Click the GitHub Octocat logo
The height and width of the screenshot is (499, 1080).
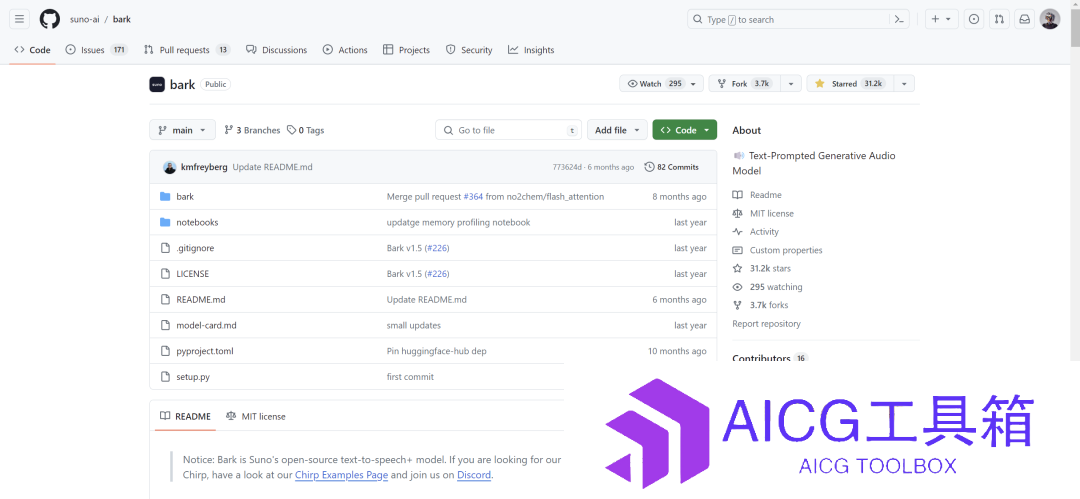pyautogui.click(x=50, y=19)
